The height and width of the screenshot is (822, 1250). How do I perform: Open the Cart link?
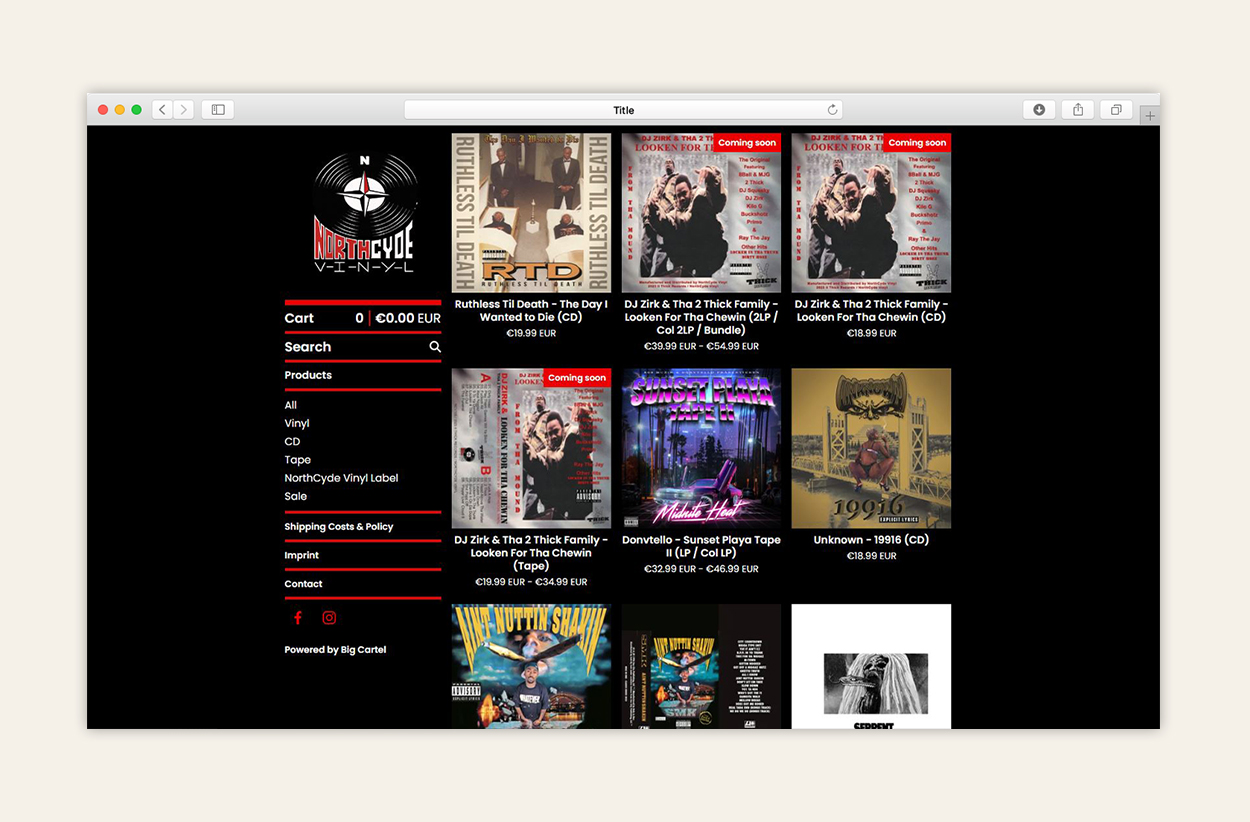coord(299,318)
